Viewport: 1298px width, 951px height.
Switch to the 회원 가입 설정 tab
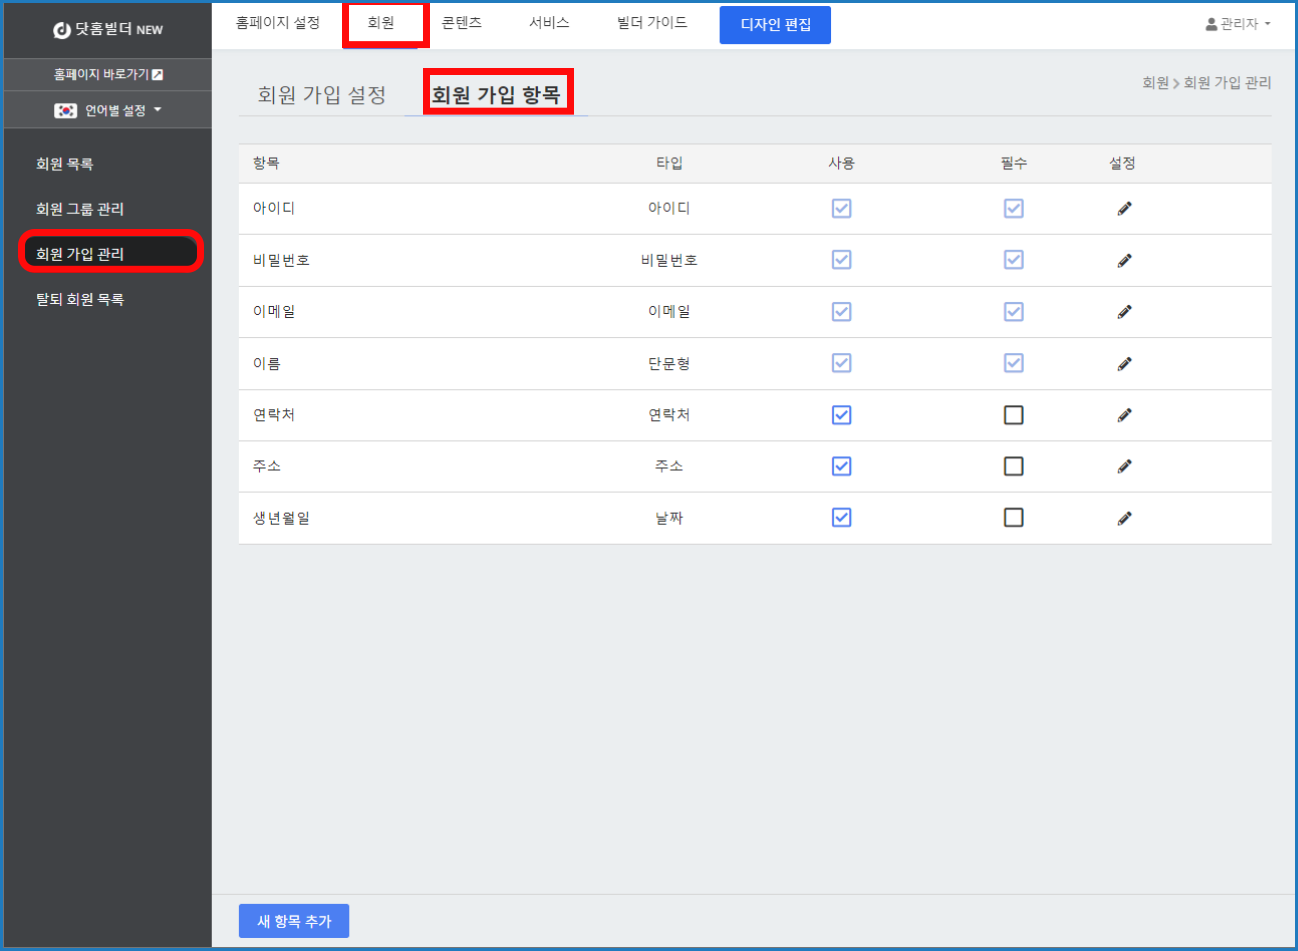point(321,95)
